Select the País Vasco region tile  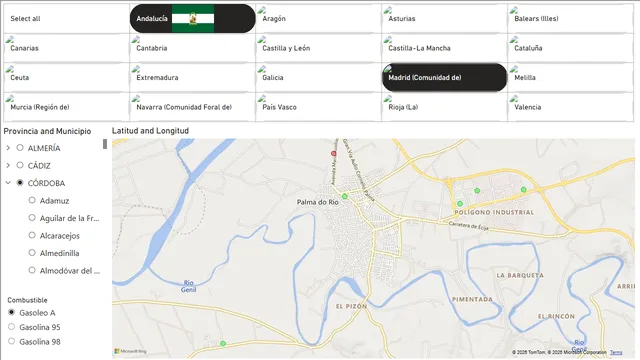(x=318, y=107)
